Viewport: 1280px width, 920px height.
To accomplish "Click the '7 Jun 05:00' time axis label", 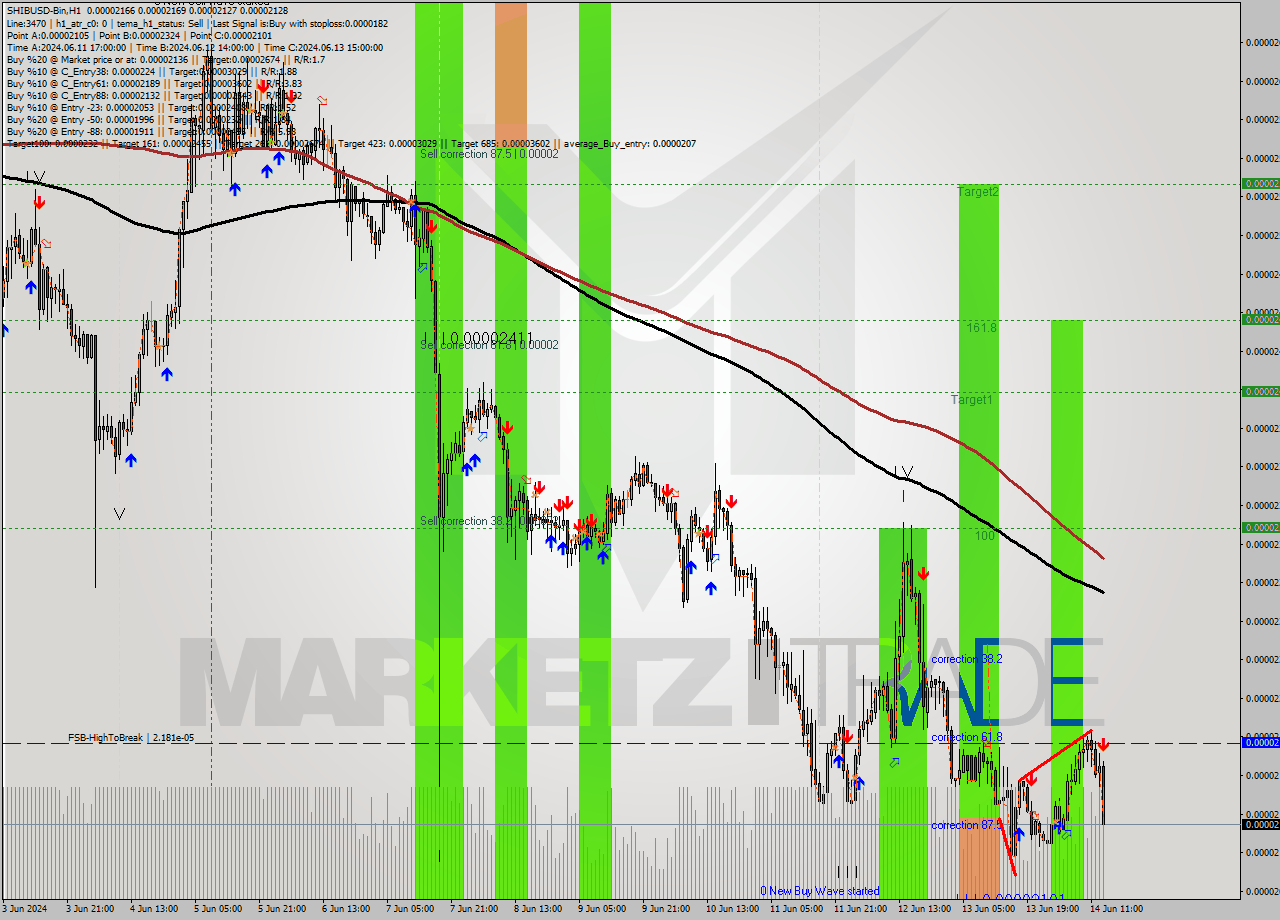I will pyautogui.click(x=410, y=908).
